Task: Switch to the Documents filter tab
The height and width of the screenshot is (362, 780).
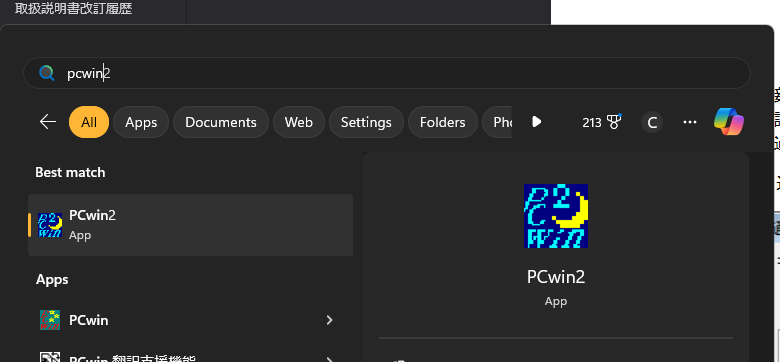Action: click(221, 122)
